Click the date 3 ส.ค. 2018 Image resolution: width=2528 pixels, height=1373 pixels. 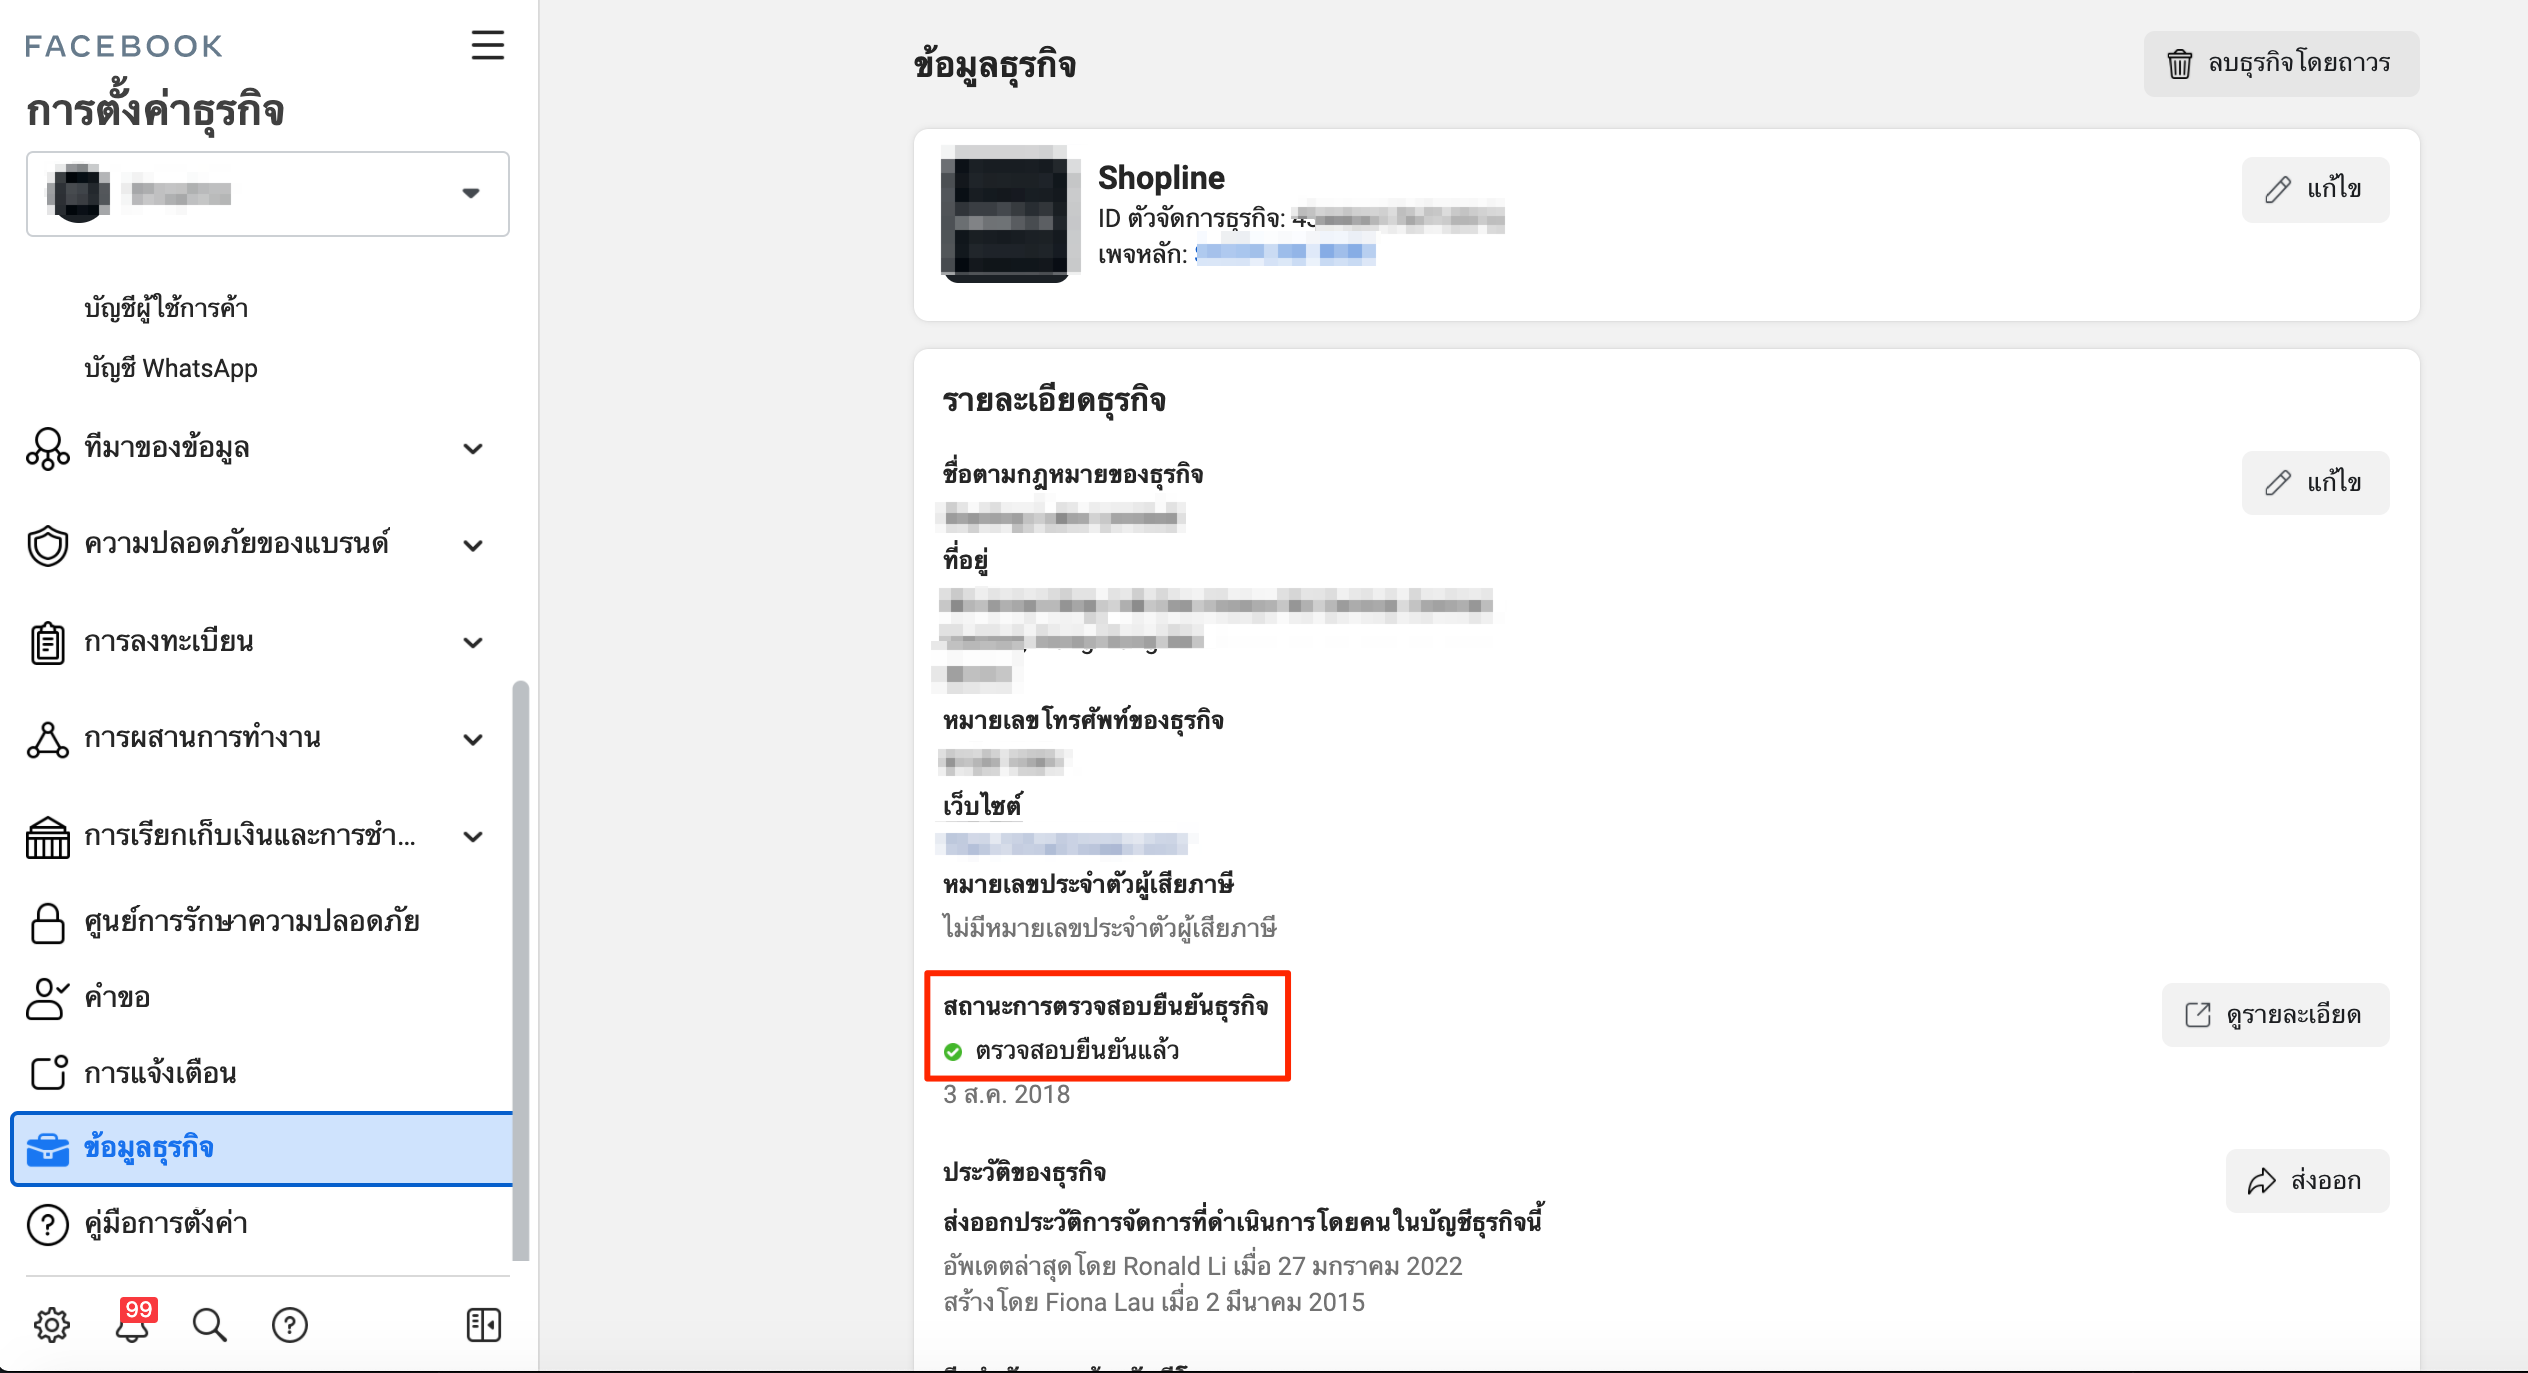tap(1006, 1095)
